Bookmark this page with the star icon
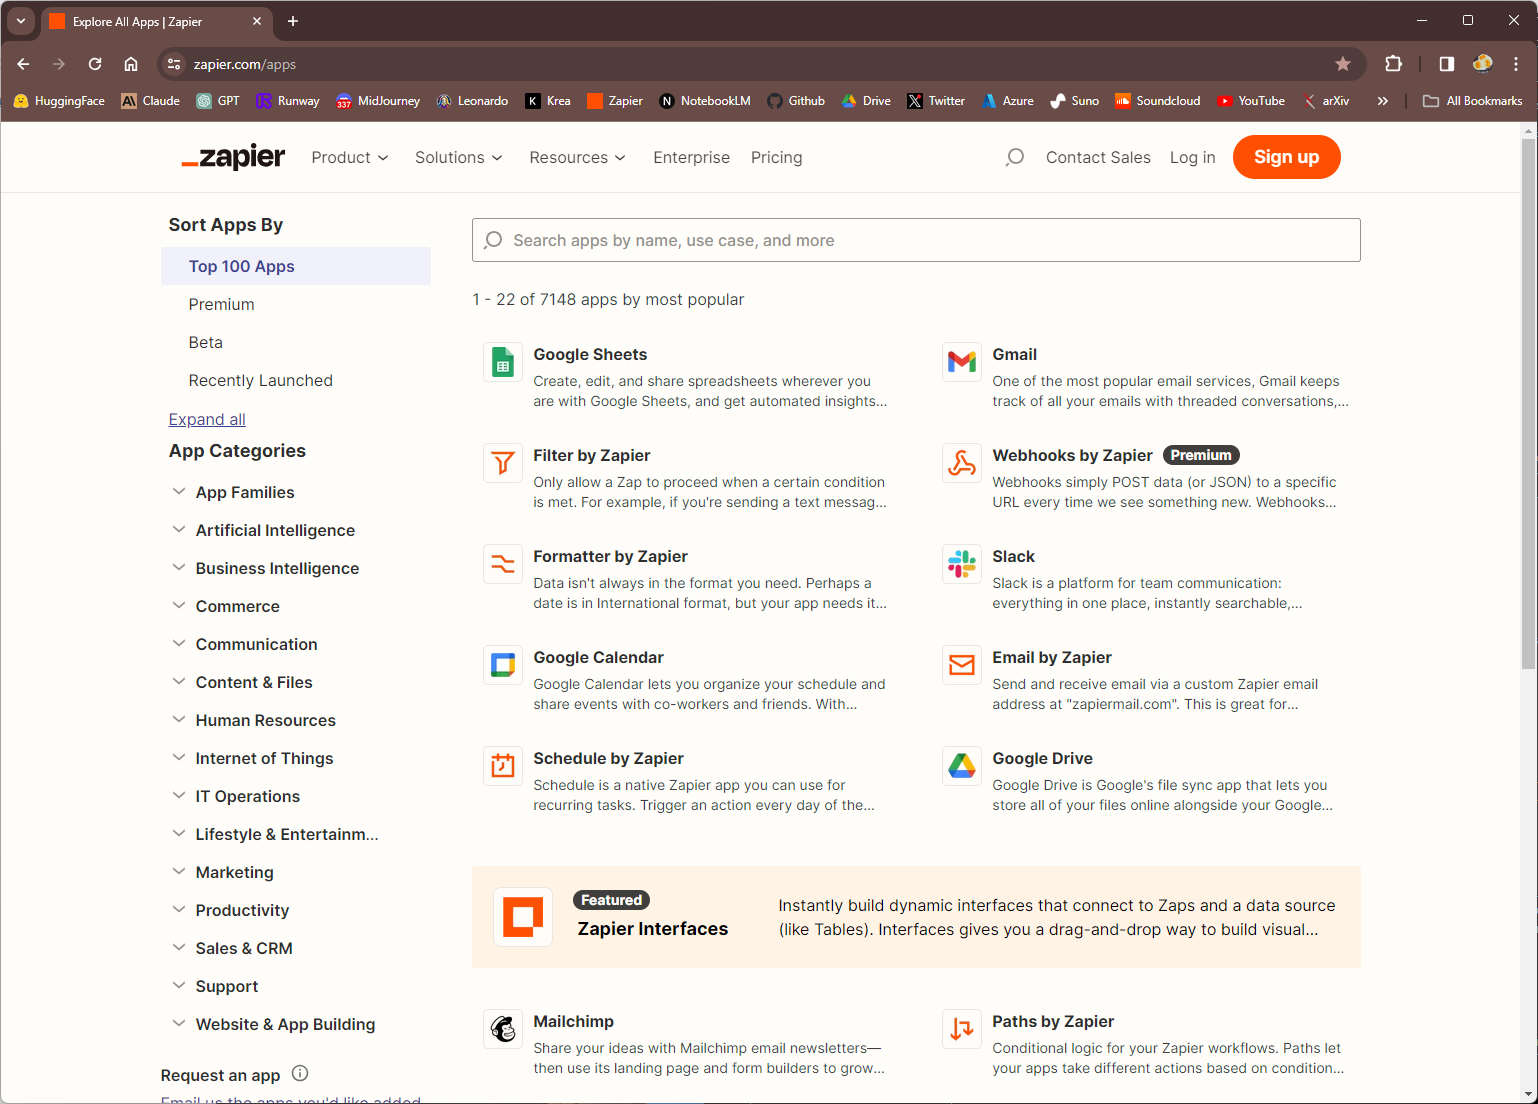 pyautogui.click(x=1343, y=64)
